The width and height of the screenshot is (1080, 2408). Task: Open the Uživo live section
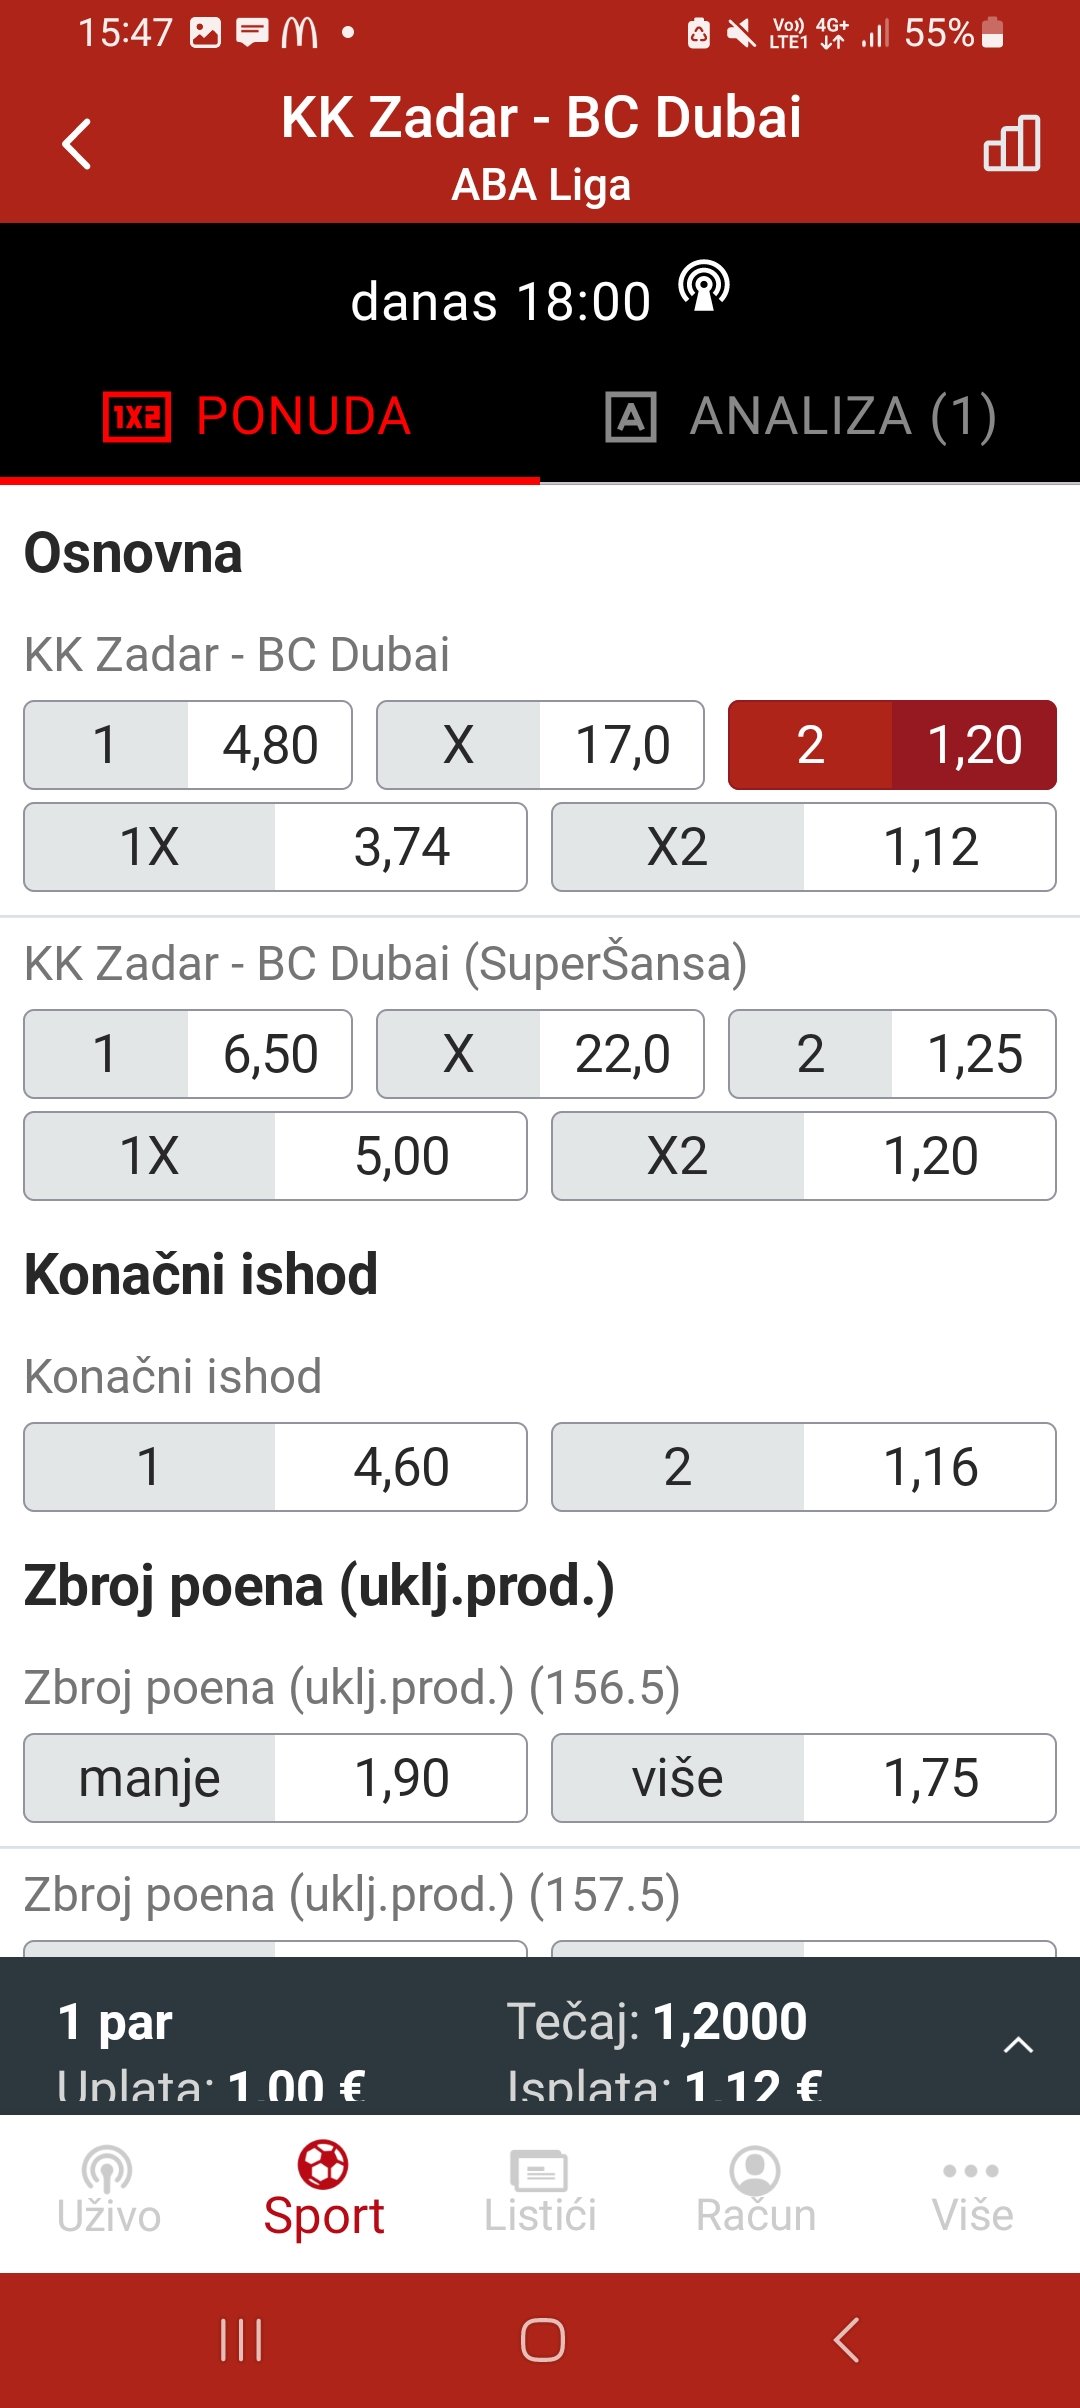click(x=108, y=2191)
